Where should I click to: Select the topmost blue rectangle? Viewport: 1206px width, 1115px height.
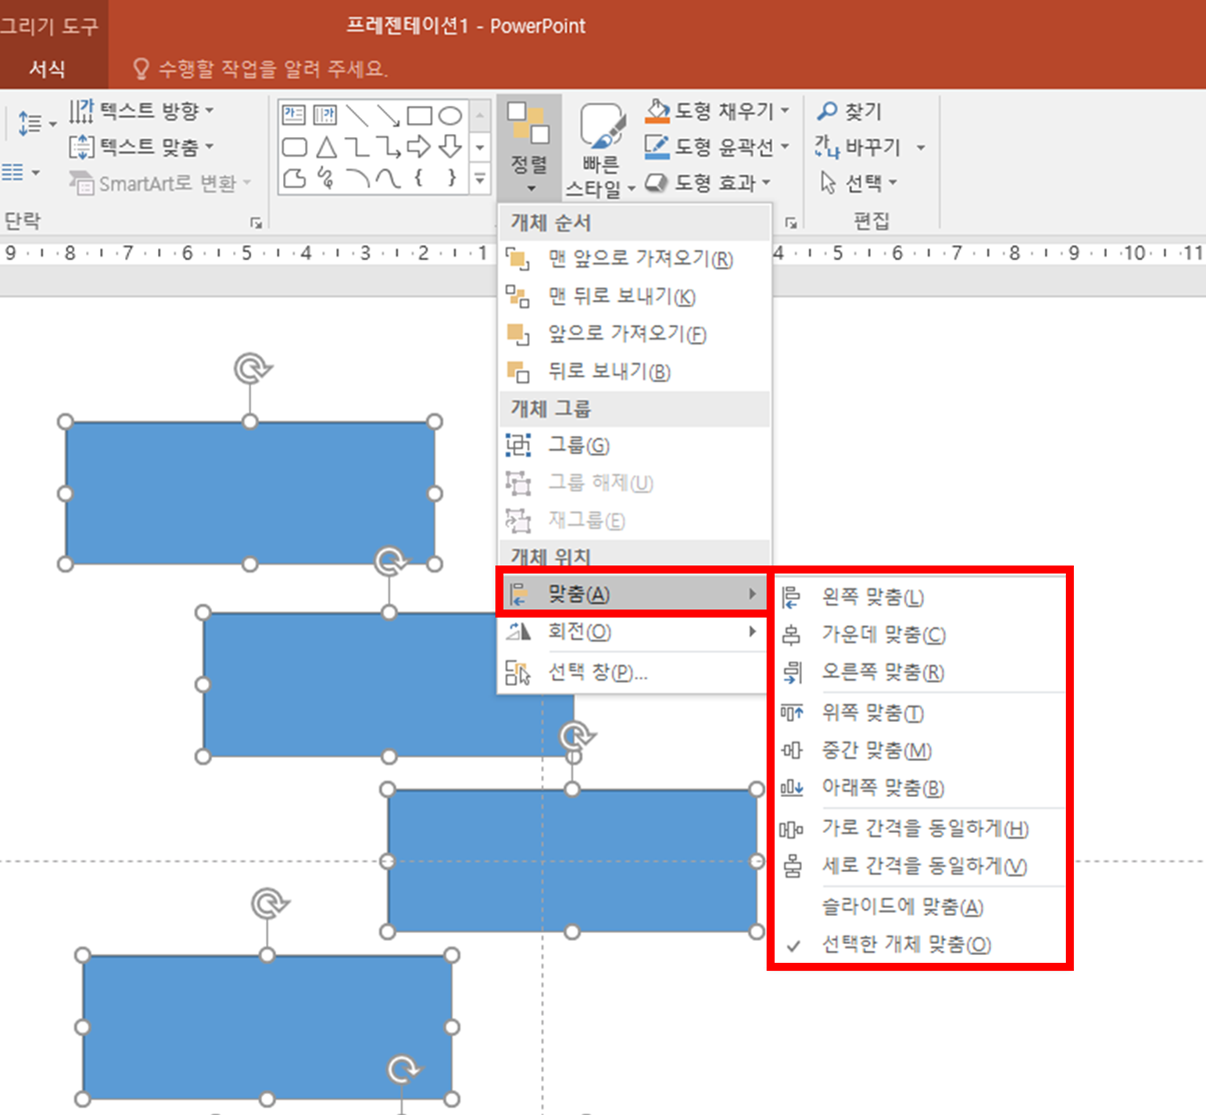coord(250,493)
